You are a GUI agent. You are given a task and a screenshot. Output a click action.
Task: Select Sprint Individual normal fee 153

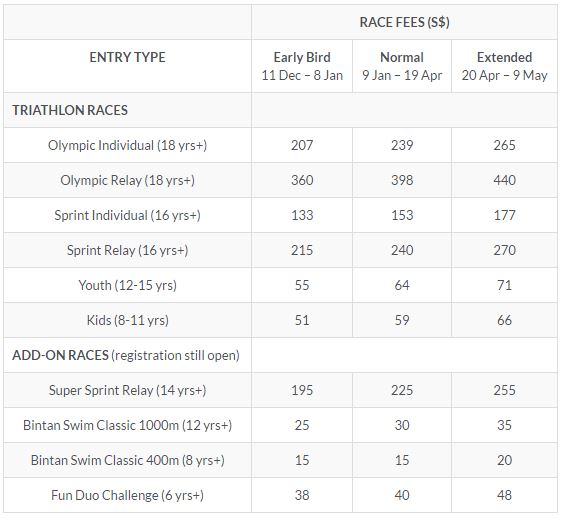coord(402,215)
